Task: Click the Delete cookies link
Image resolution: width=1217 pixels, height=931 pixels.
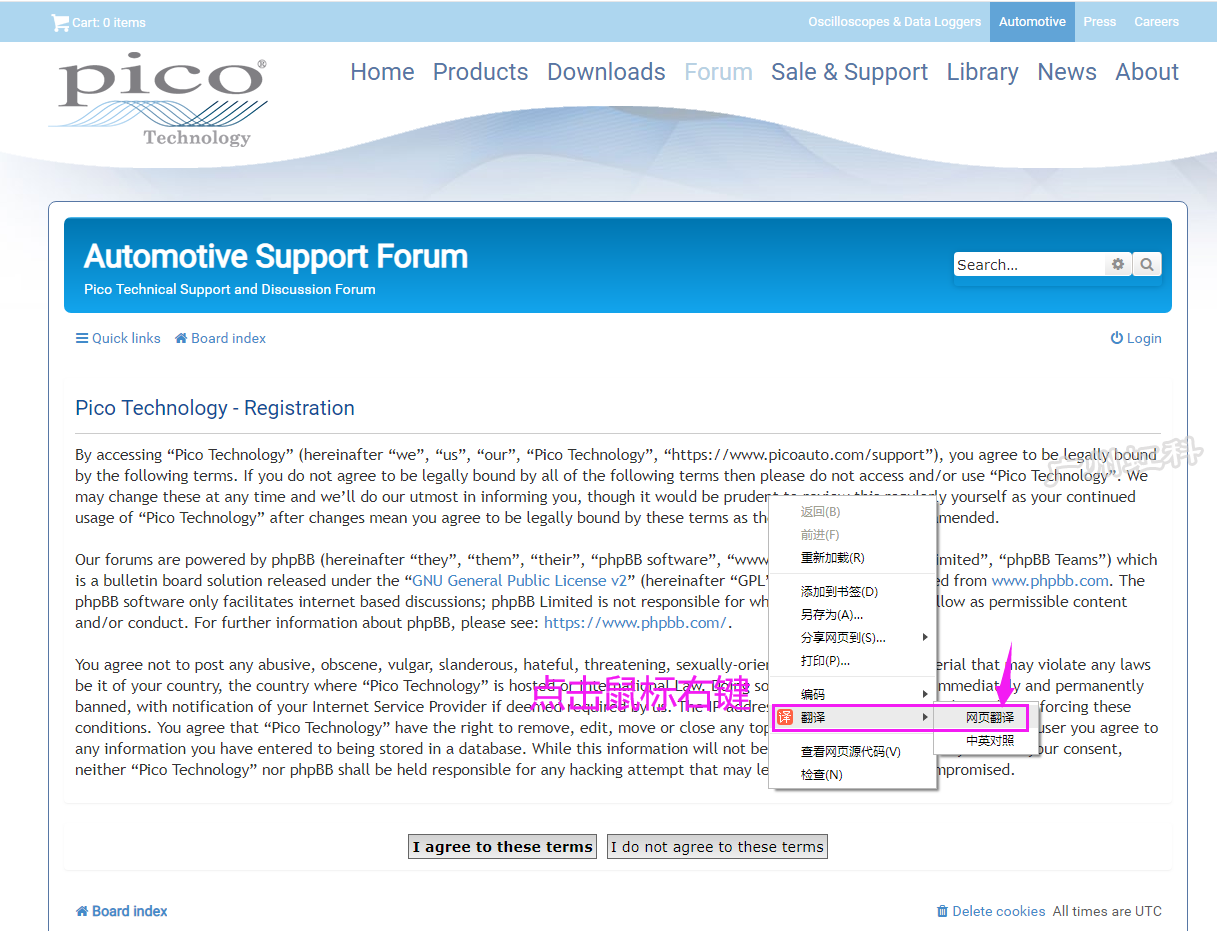Action: pos(991,911)
